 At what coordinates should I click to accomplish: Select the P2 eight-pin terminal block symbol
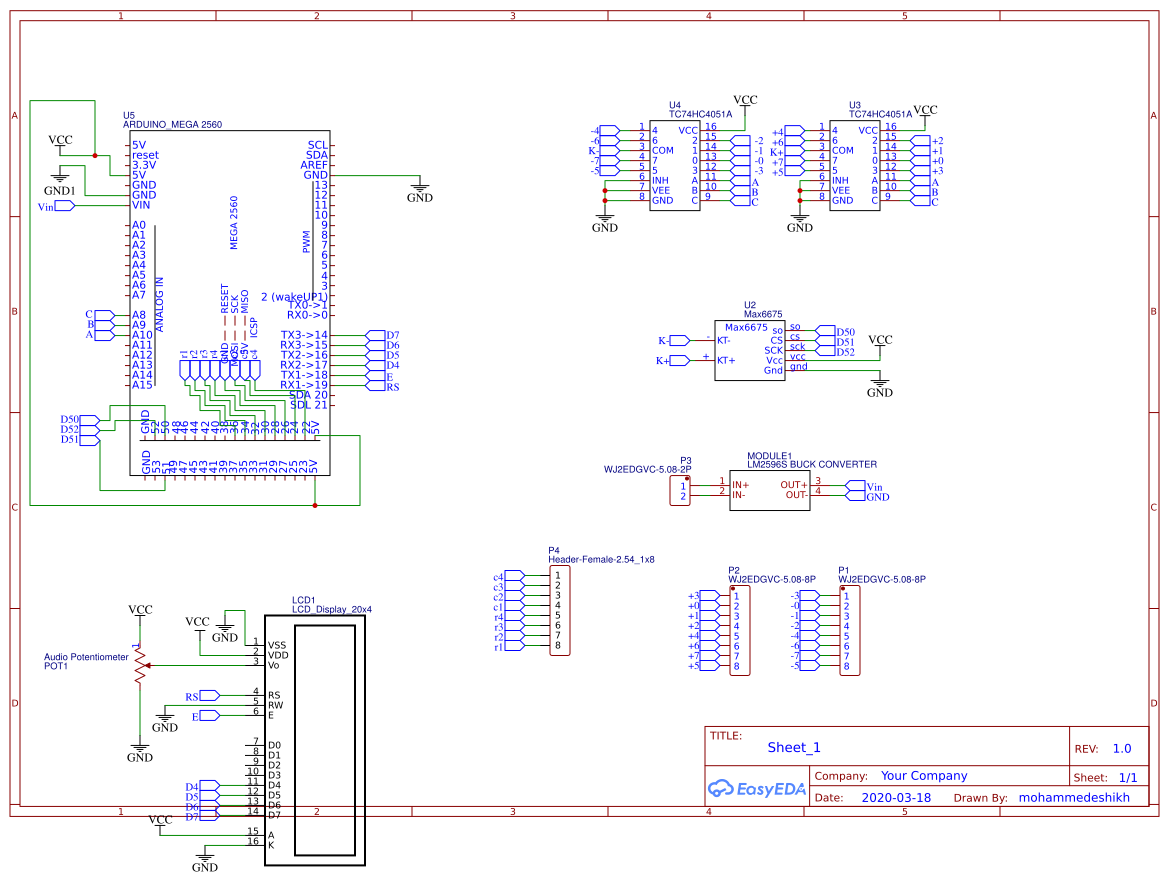tap(740, 631)
